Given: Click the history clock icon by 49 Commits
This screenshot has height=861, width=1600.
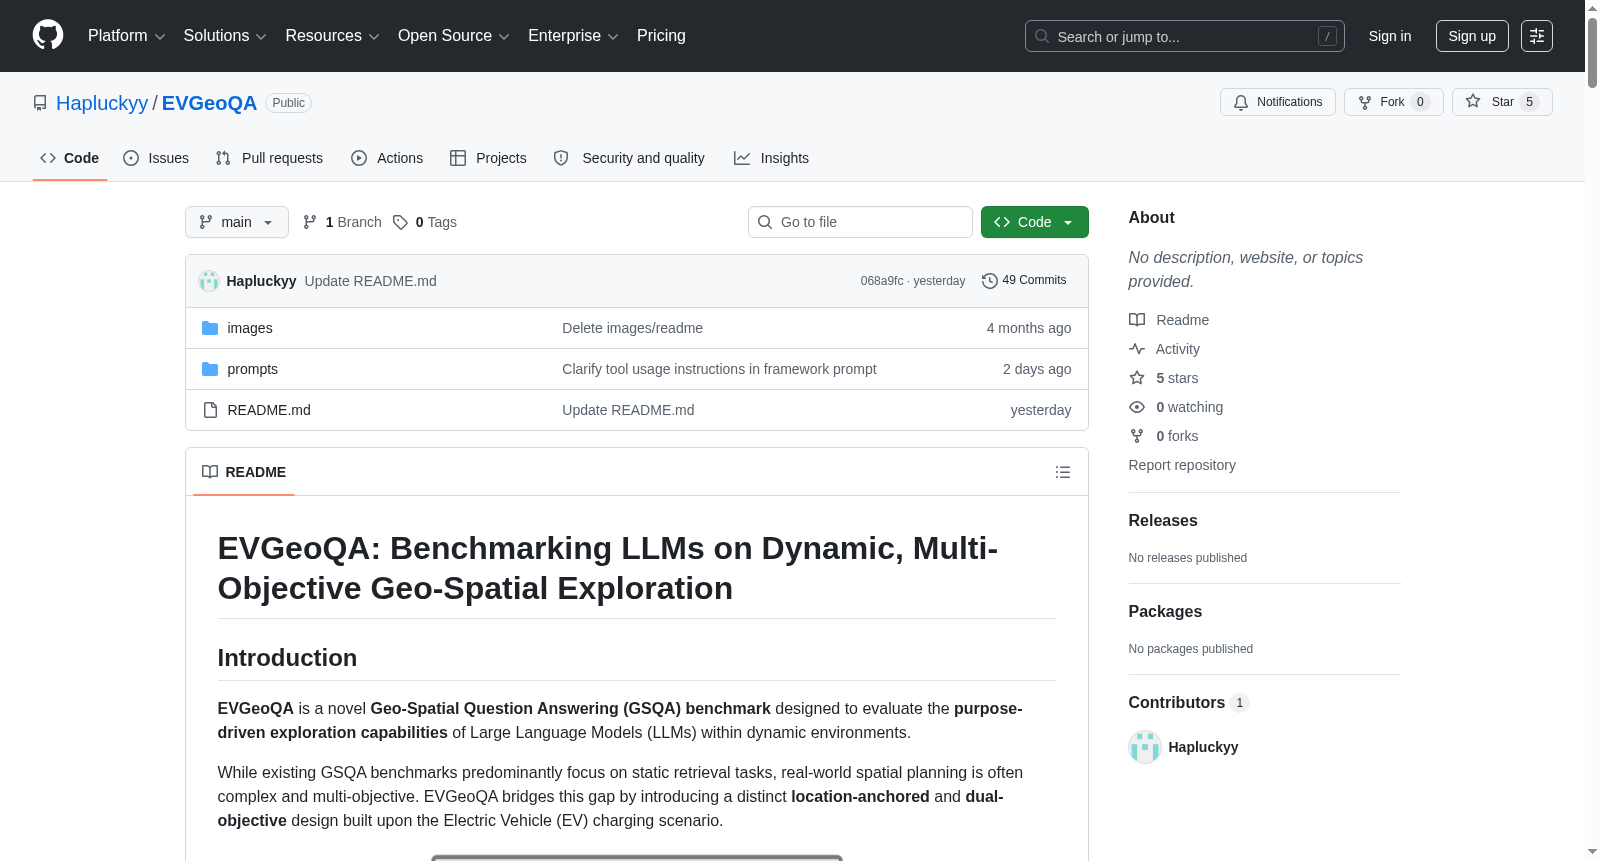Looking at the screenshot, I should (990, 281).
